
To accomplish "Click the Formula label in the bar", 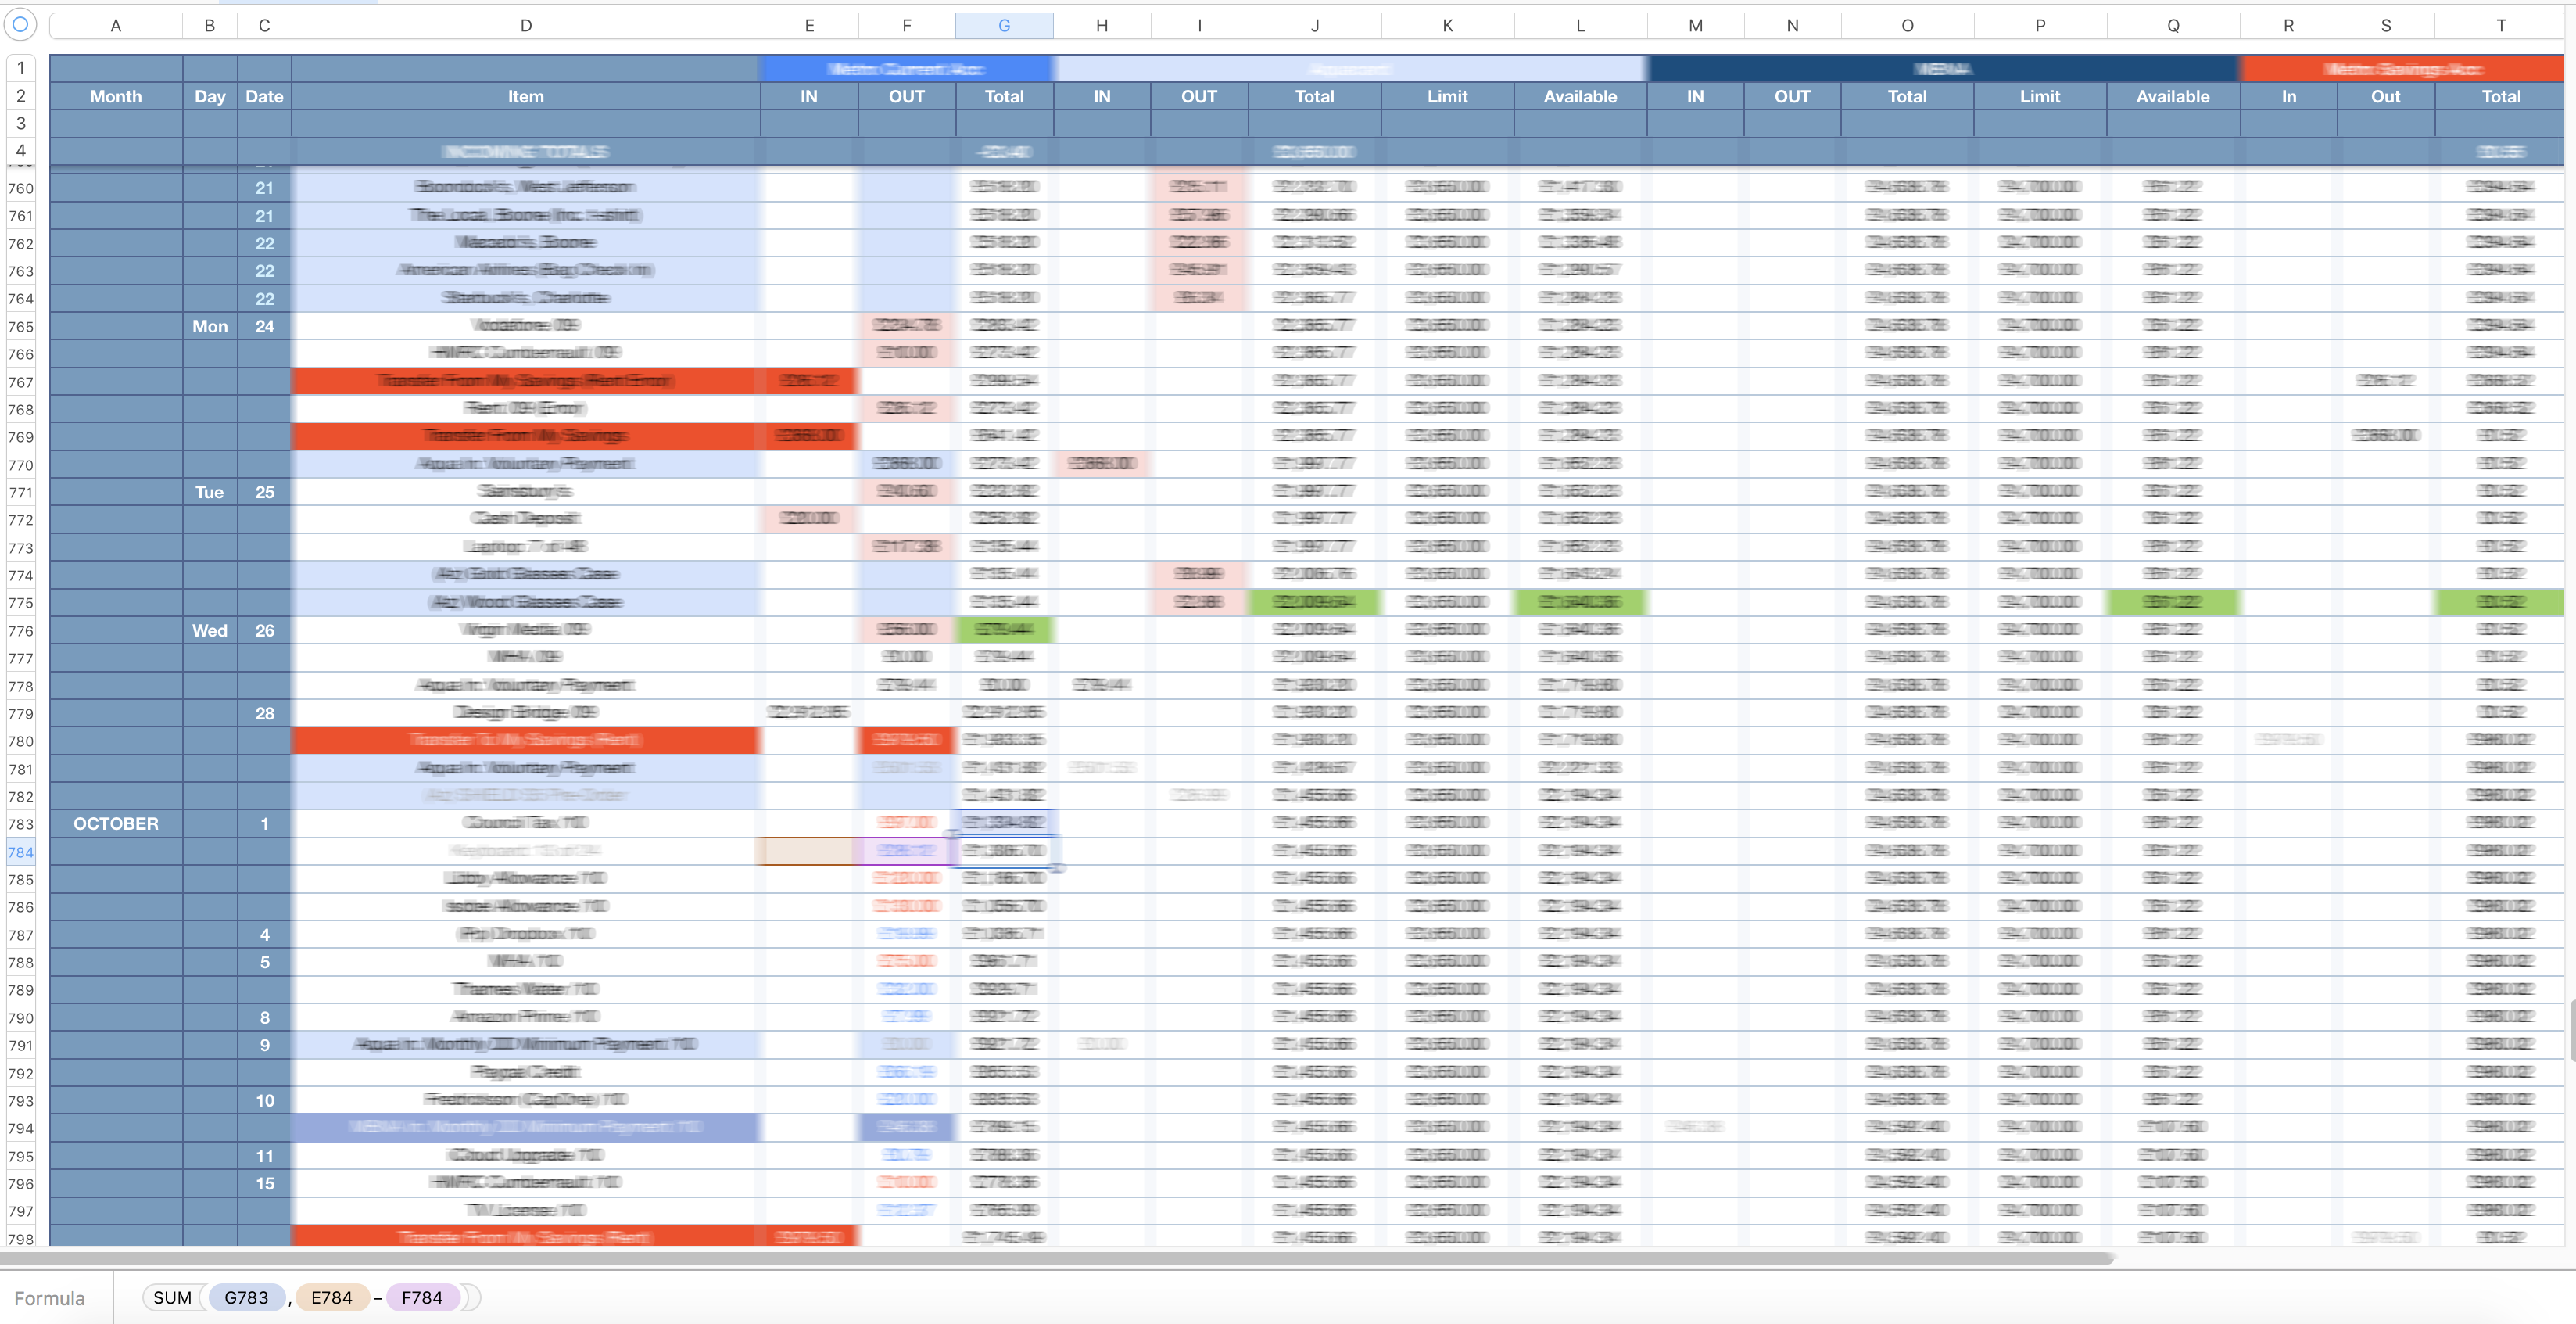I will (x=49, y=1298).
